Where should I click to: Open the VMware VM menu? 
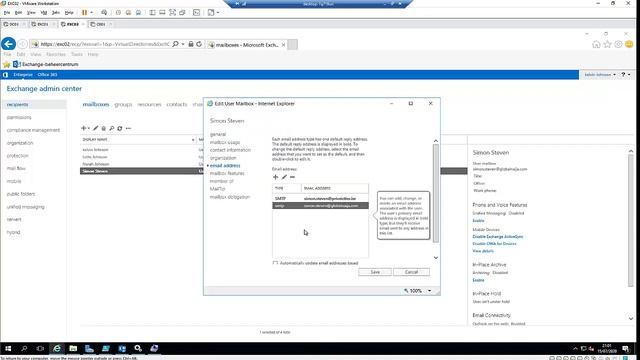(44, 13)
